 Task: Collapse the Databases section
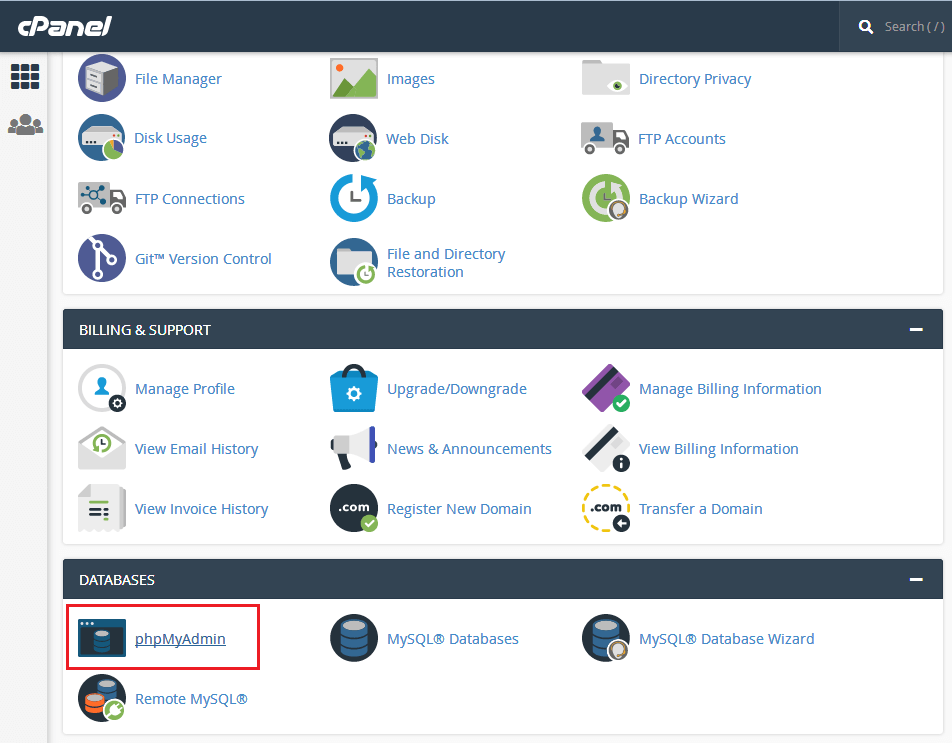pos(916,580)
